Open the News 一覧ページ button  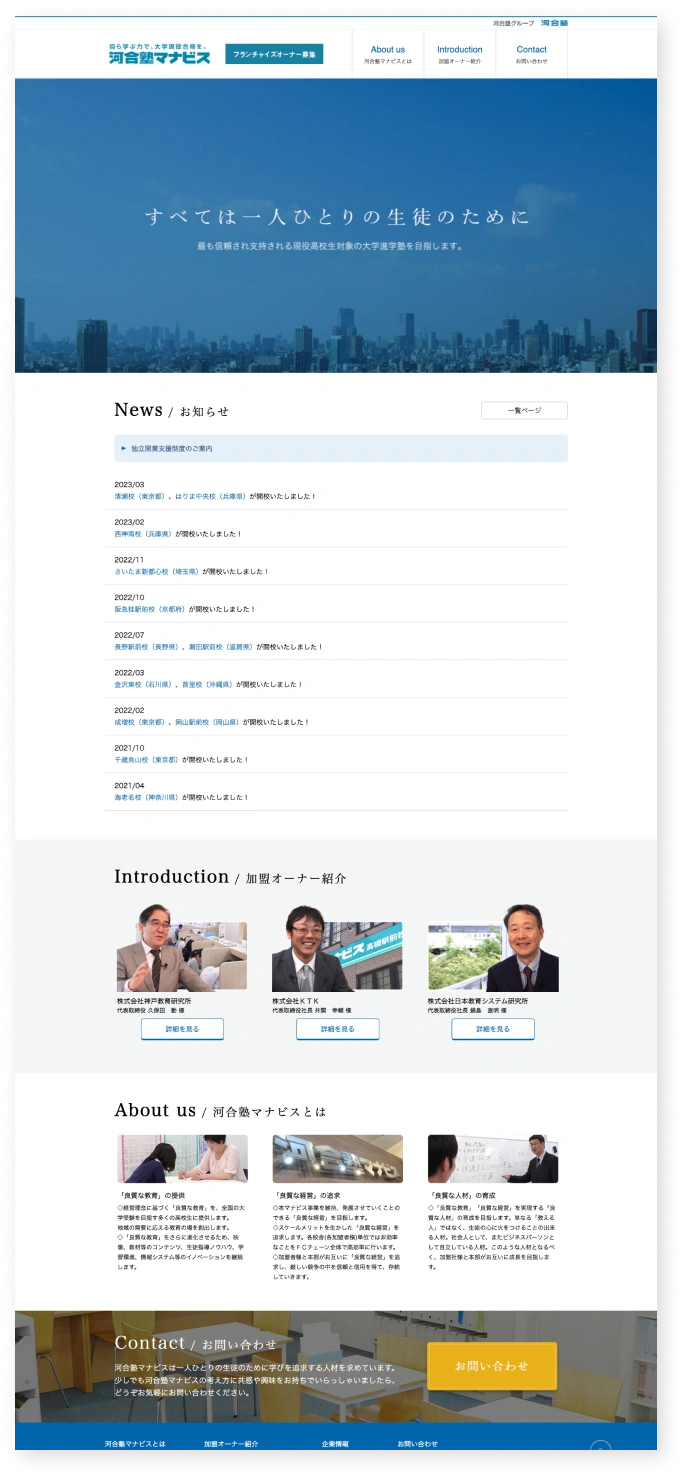pyautogui.click(x=524, y=410)
